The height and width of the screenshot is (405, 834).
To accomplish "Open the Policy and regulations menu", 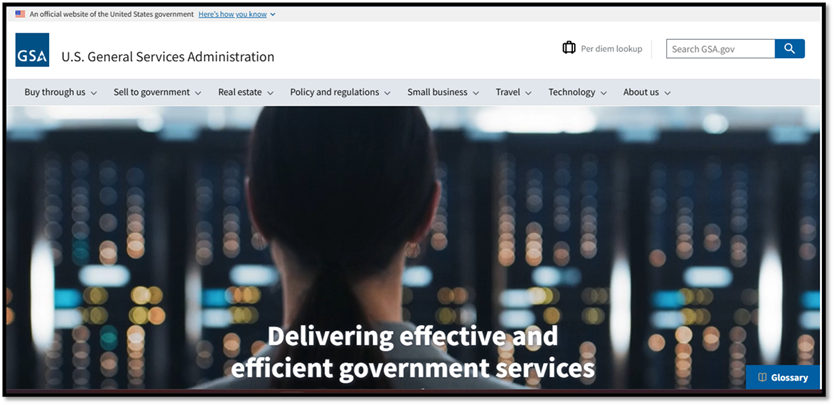I will (340, 92).
